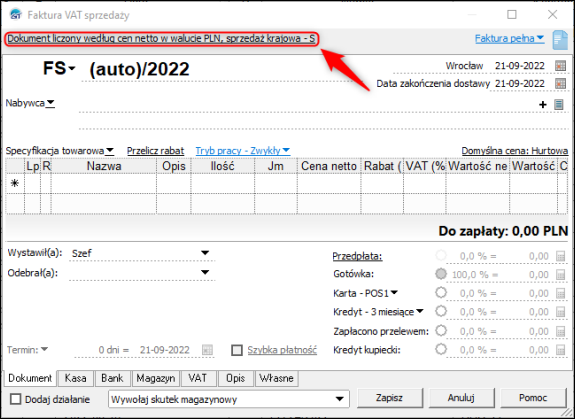
Task: Click the document page icon at top right
Action: click(560, 40)
